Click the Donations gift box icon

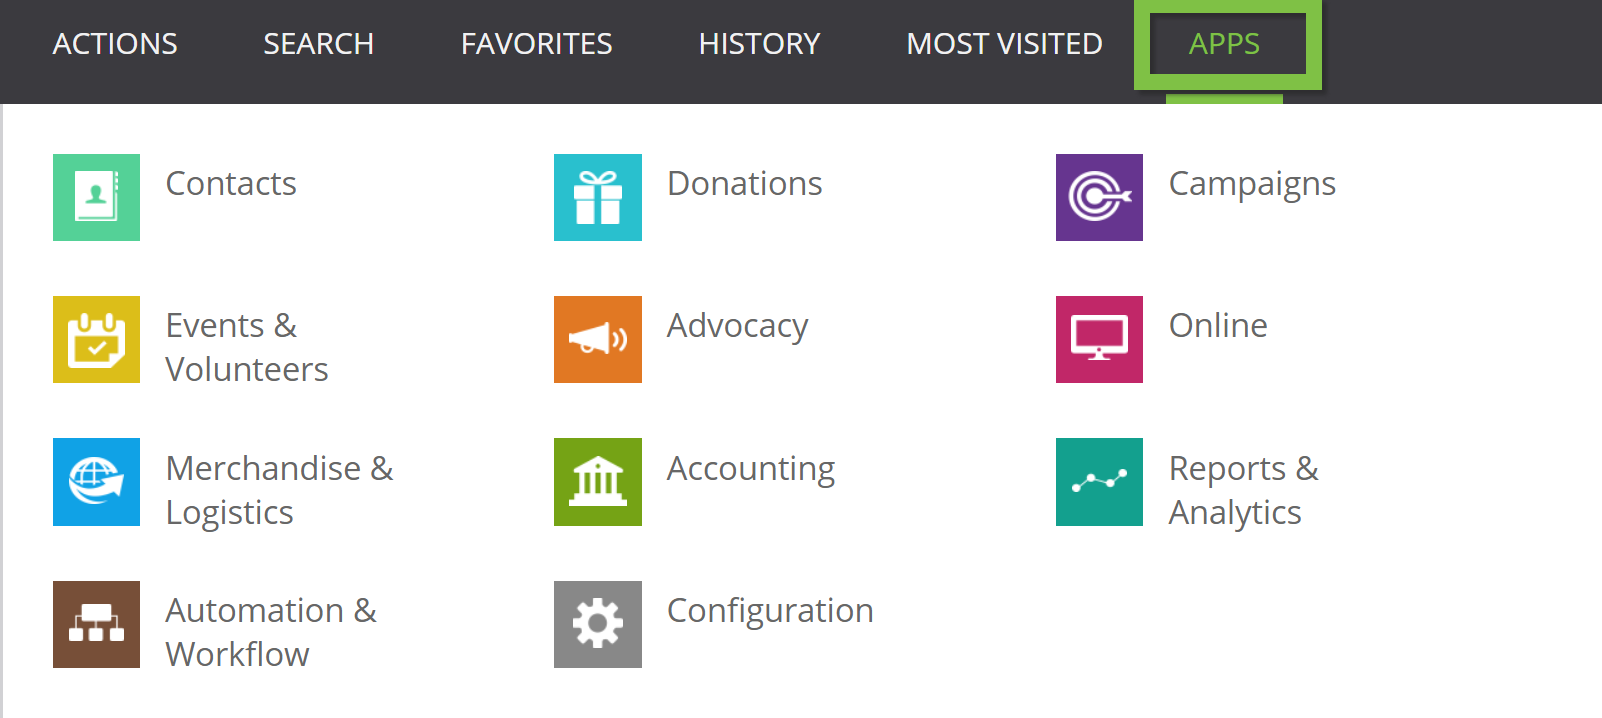coord(598,197)
